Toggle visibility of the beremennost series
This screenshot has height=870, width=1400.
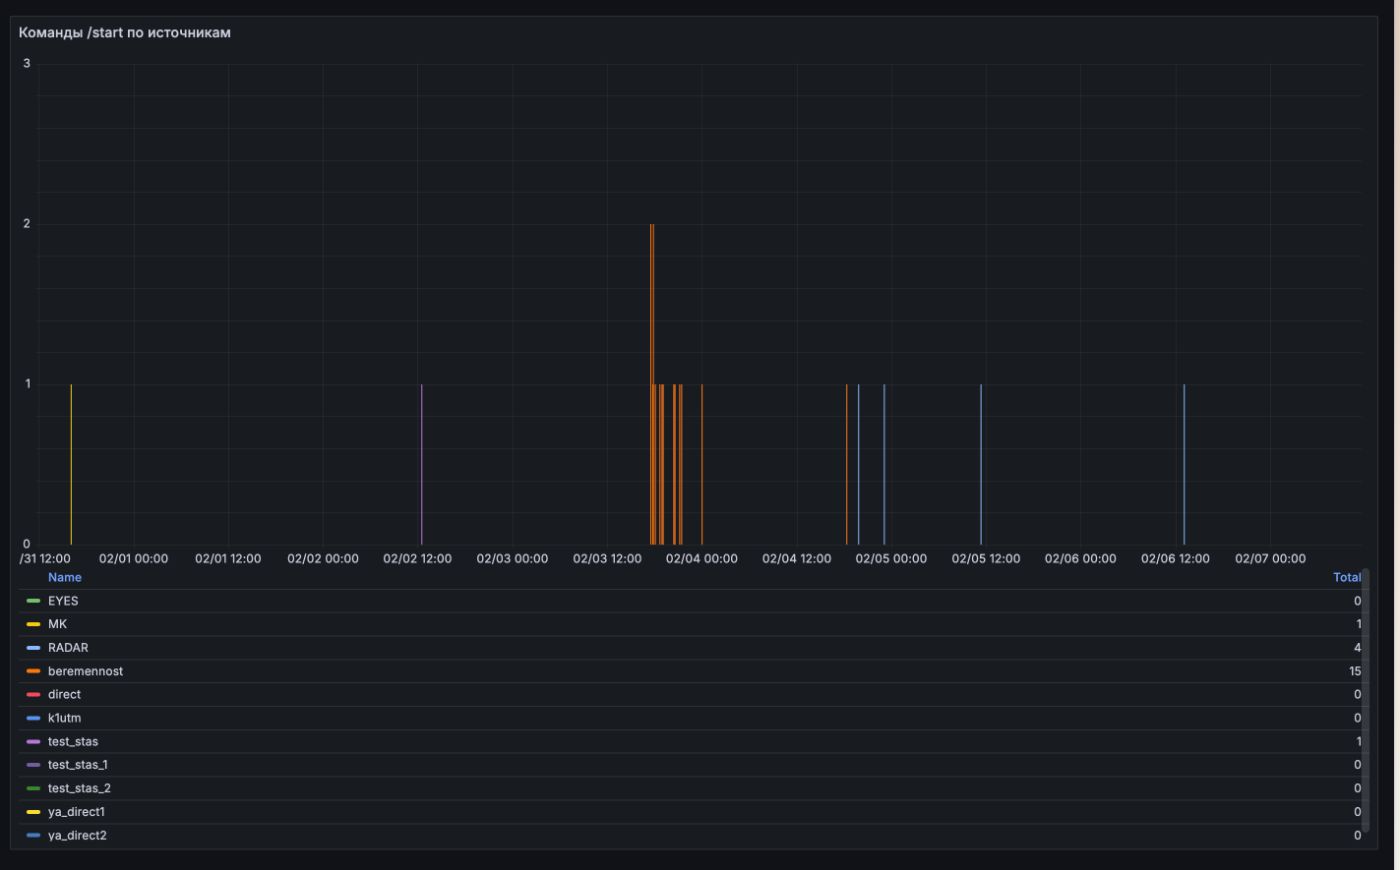pyautogui.click(x=83, y=671)
